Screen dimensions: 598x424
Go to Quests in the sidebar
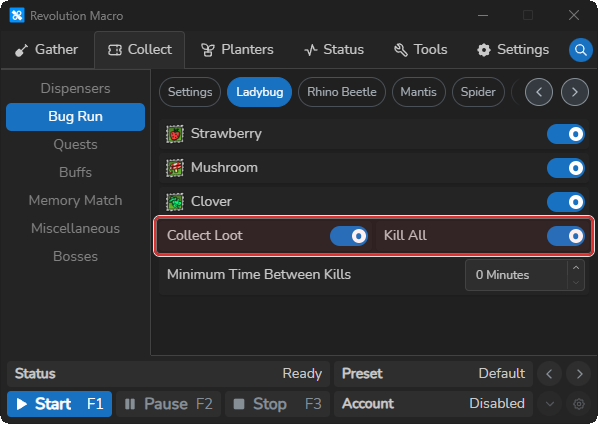[76, 145]
